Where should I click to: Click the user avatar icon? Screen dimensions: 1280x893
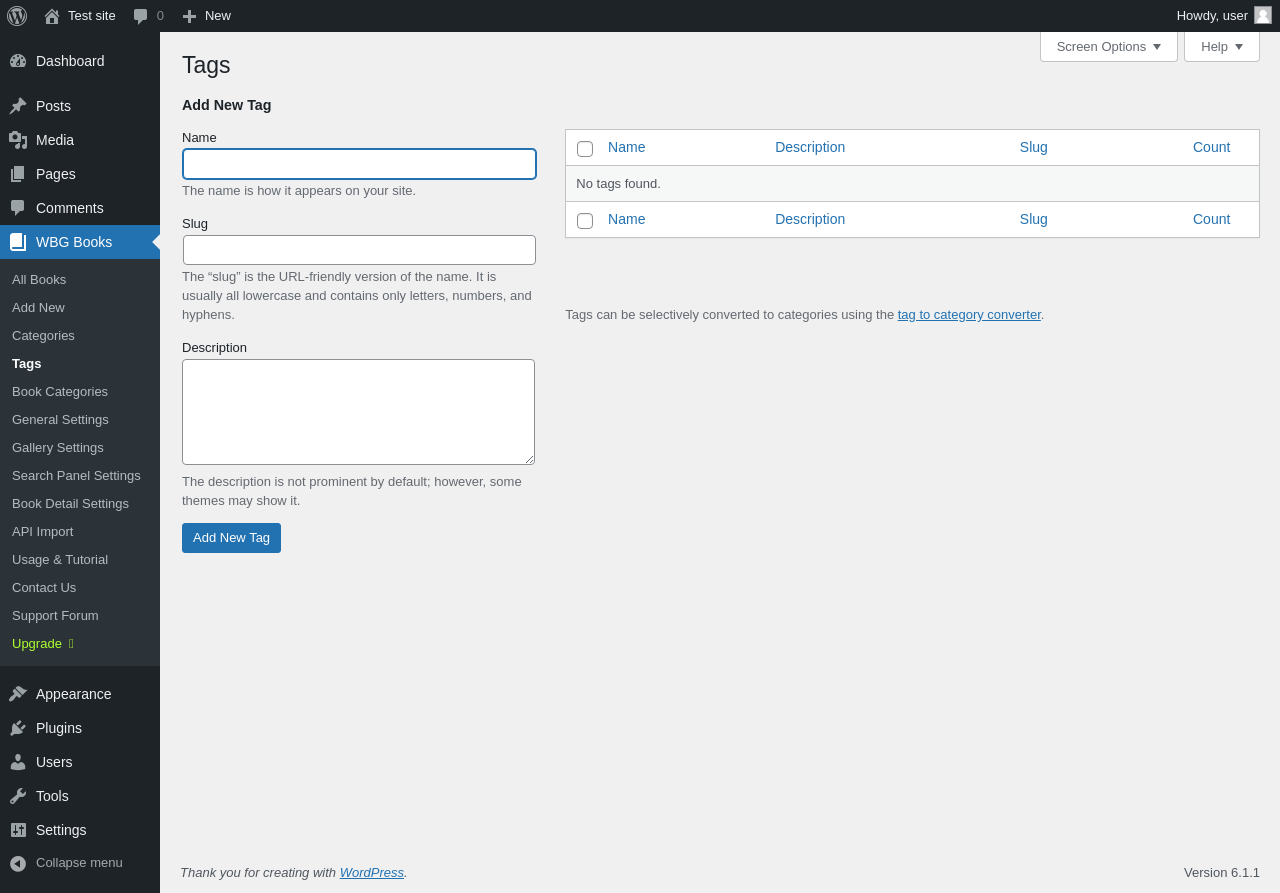[1263, 15]
